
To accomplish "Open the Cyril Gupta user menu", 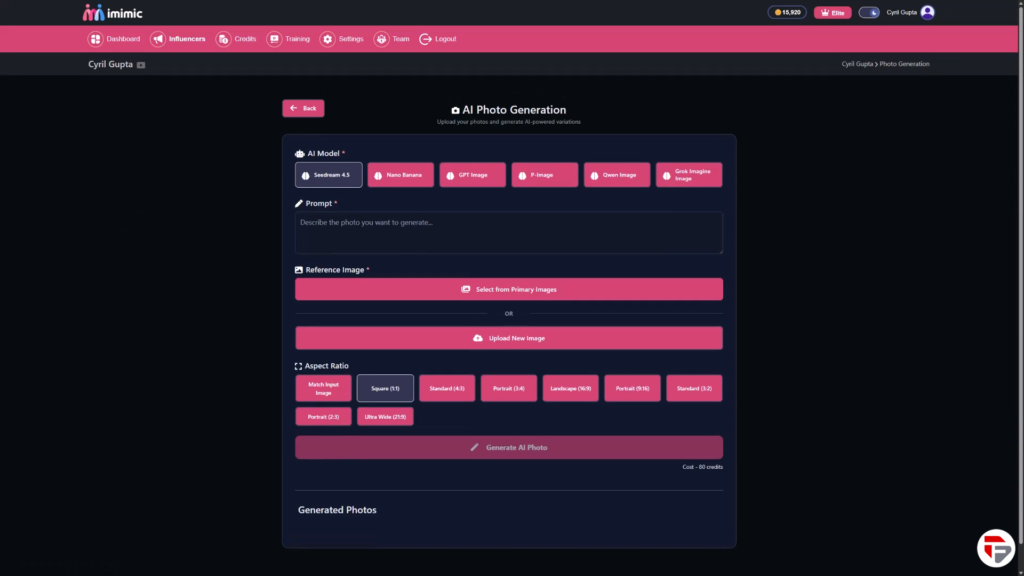I will click(901, 12).
